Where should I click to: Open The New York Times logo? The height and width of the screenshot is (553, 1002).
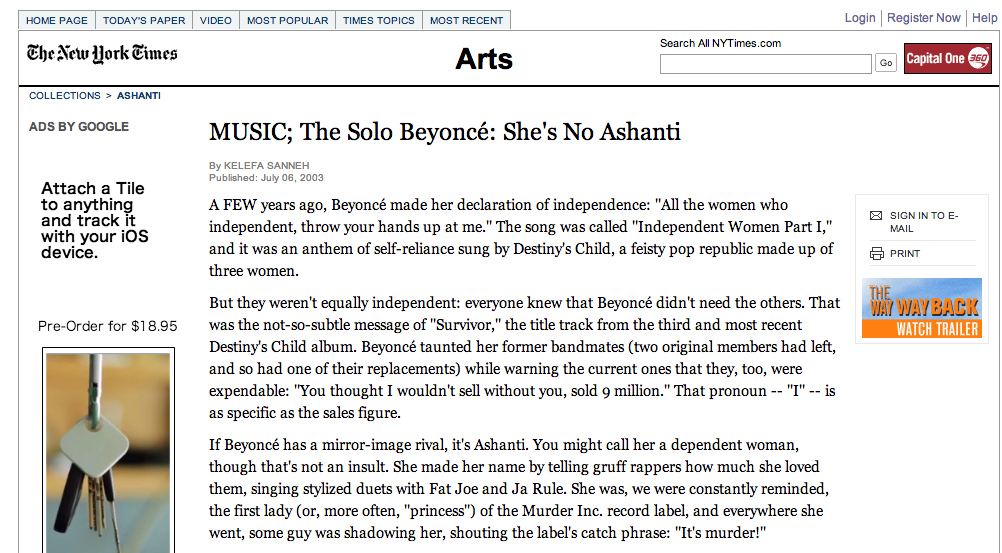tap(102, 53)
